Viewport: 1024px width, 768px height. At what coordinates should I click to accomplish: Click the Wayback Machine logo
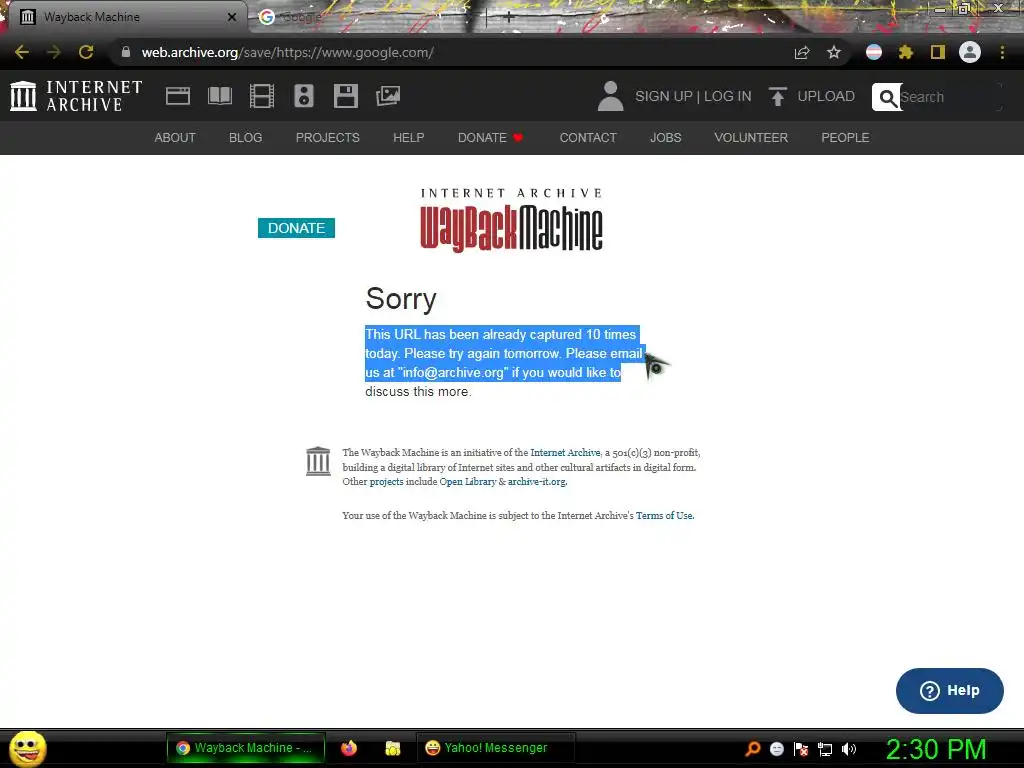tap(511, 220)
